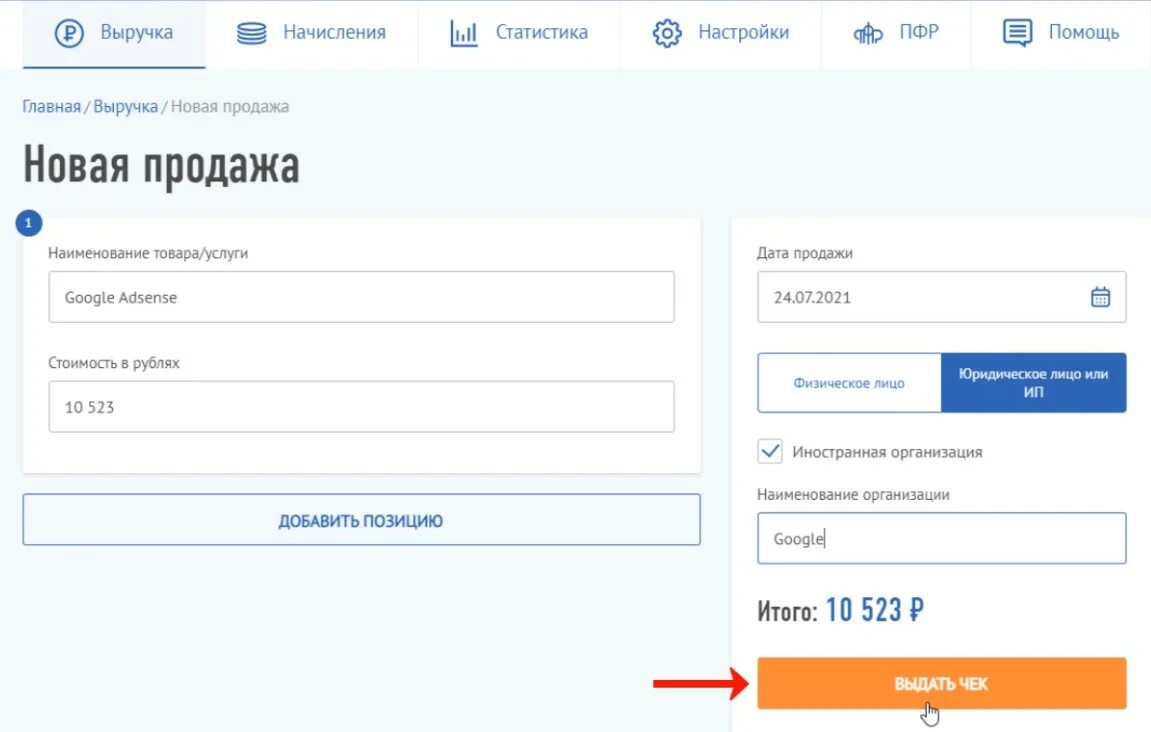1151x732 pixels.
Task: Open the calendar icon in sale date
Action: pyautogui.click(x=1100, y=297)
